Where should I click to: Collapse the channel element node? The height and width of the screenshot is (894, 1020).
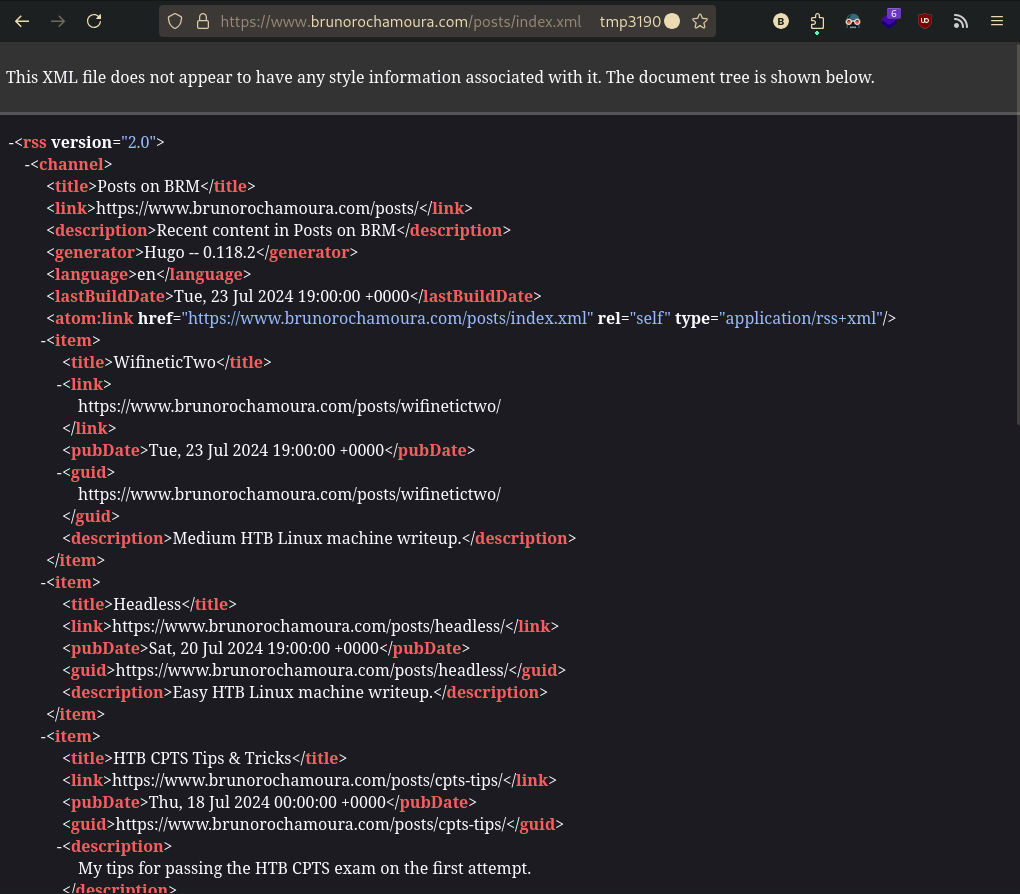pyautogui.click(x=28, y=165)
